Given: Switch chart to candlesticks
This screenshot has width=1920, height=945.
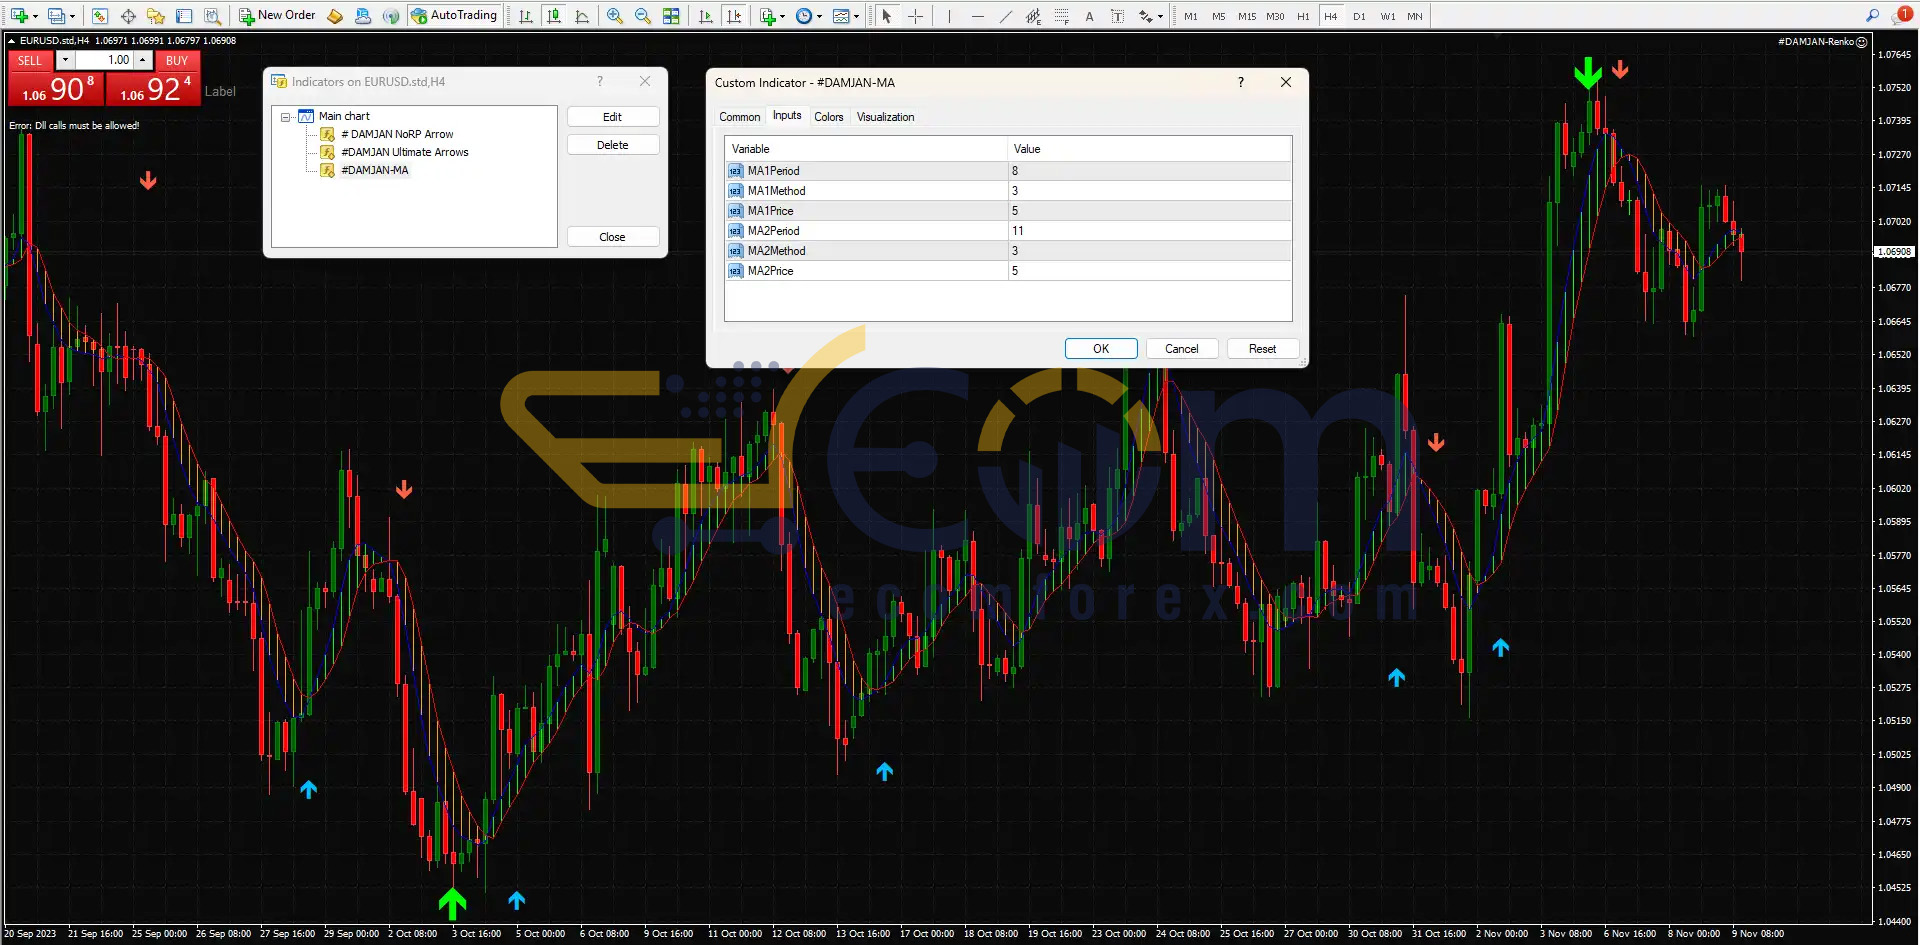Looking at the screenshot, I should tap(554, 16).
